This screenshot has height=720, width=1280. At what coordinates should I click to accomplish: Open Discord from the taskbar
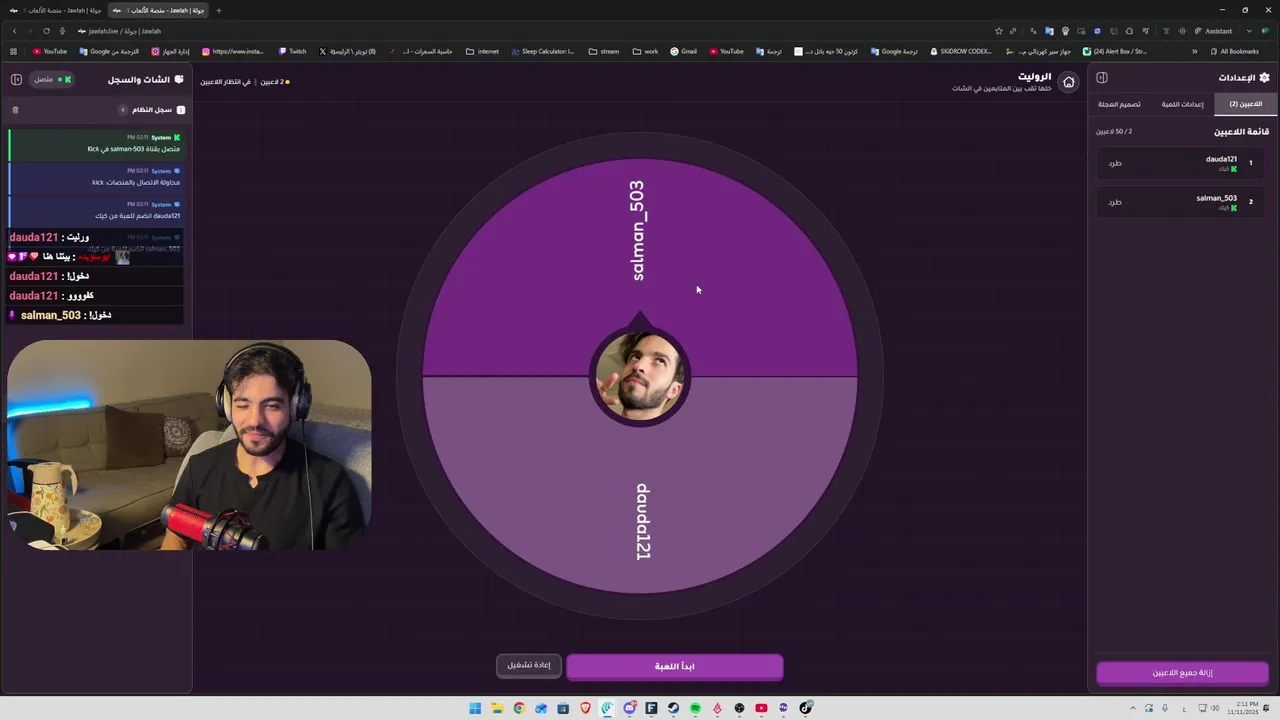pos(629,708)
